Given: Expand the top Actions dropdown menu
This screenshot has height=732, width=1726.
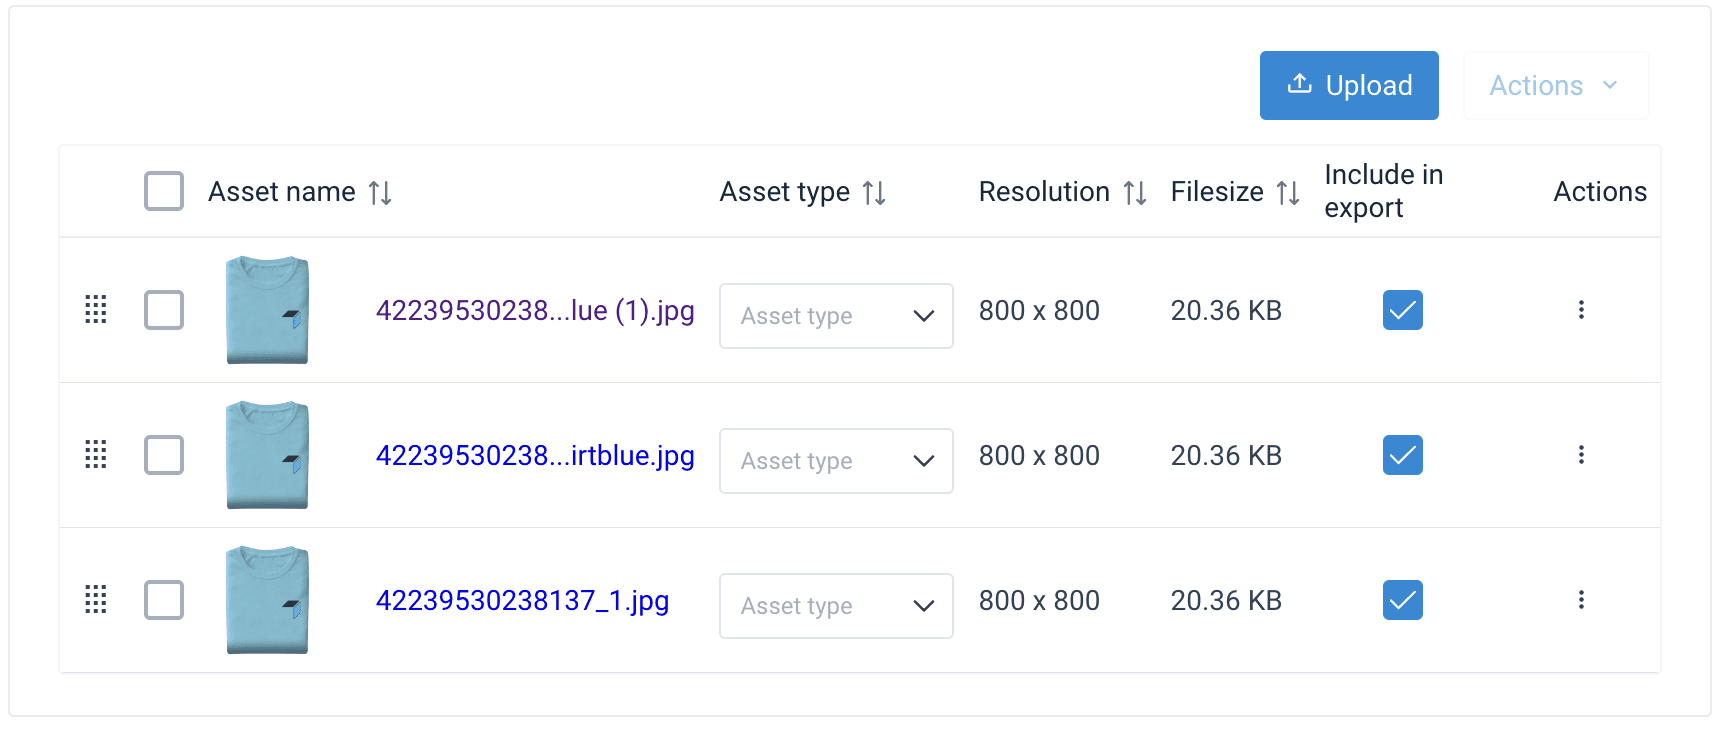Looking at the screenshot, I should 1554,86.
